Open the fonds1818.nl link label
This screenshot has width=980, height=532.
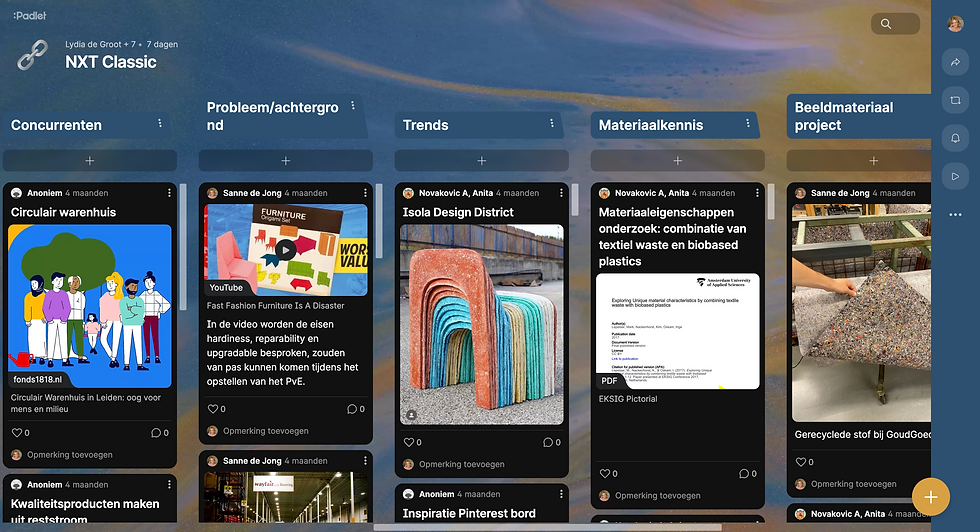38,379
